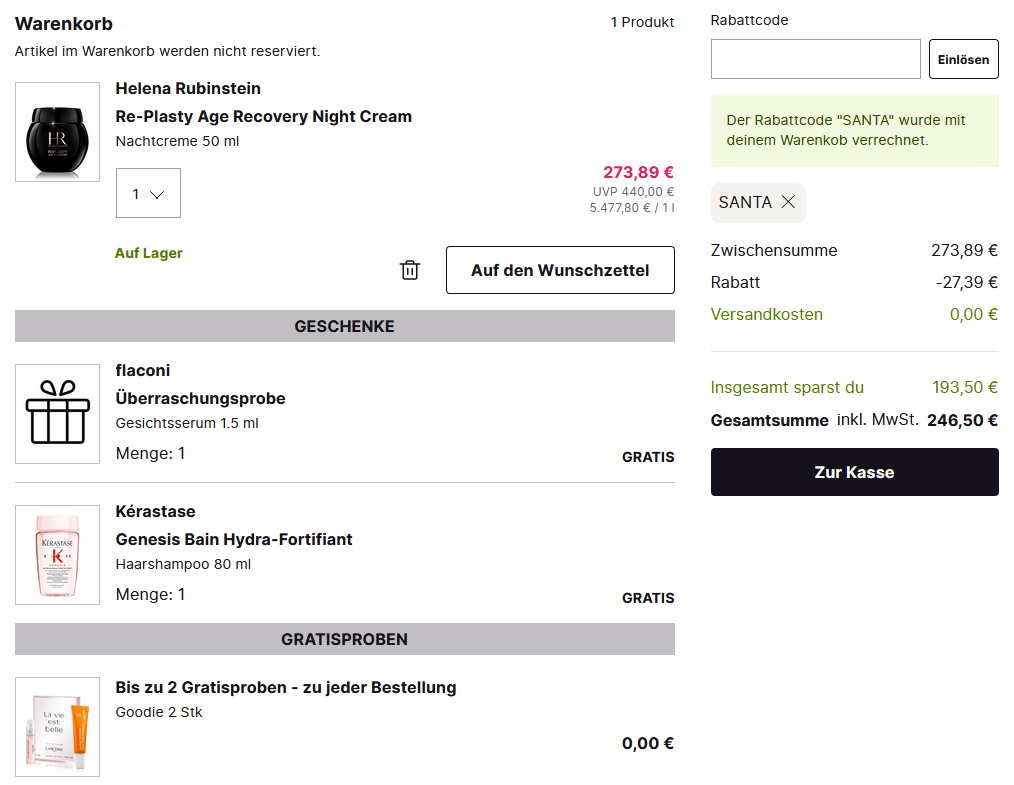
Task: Click the GRATISPROBEN section header
Action: click(x=344, y=639)
